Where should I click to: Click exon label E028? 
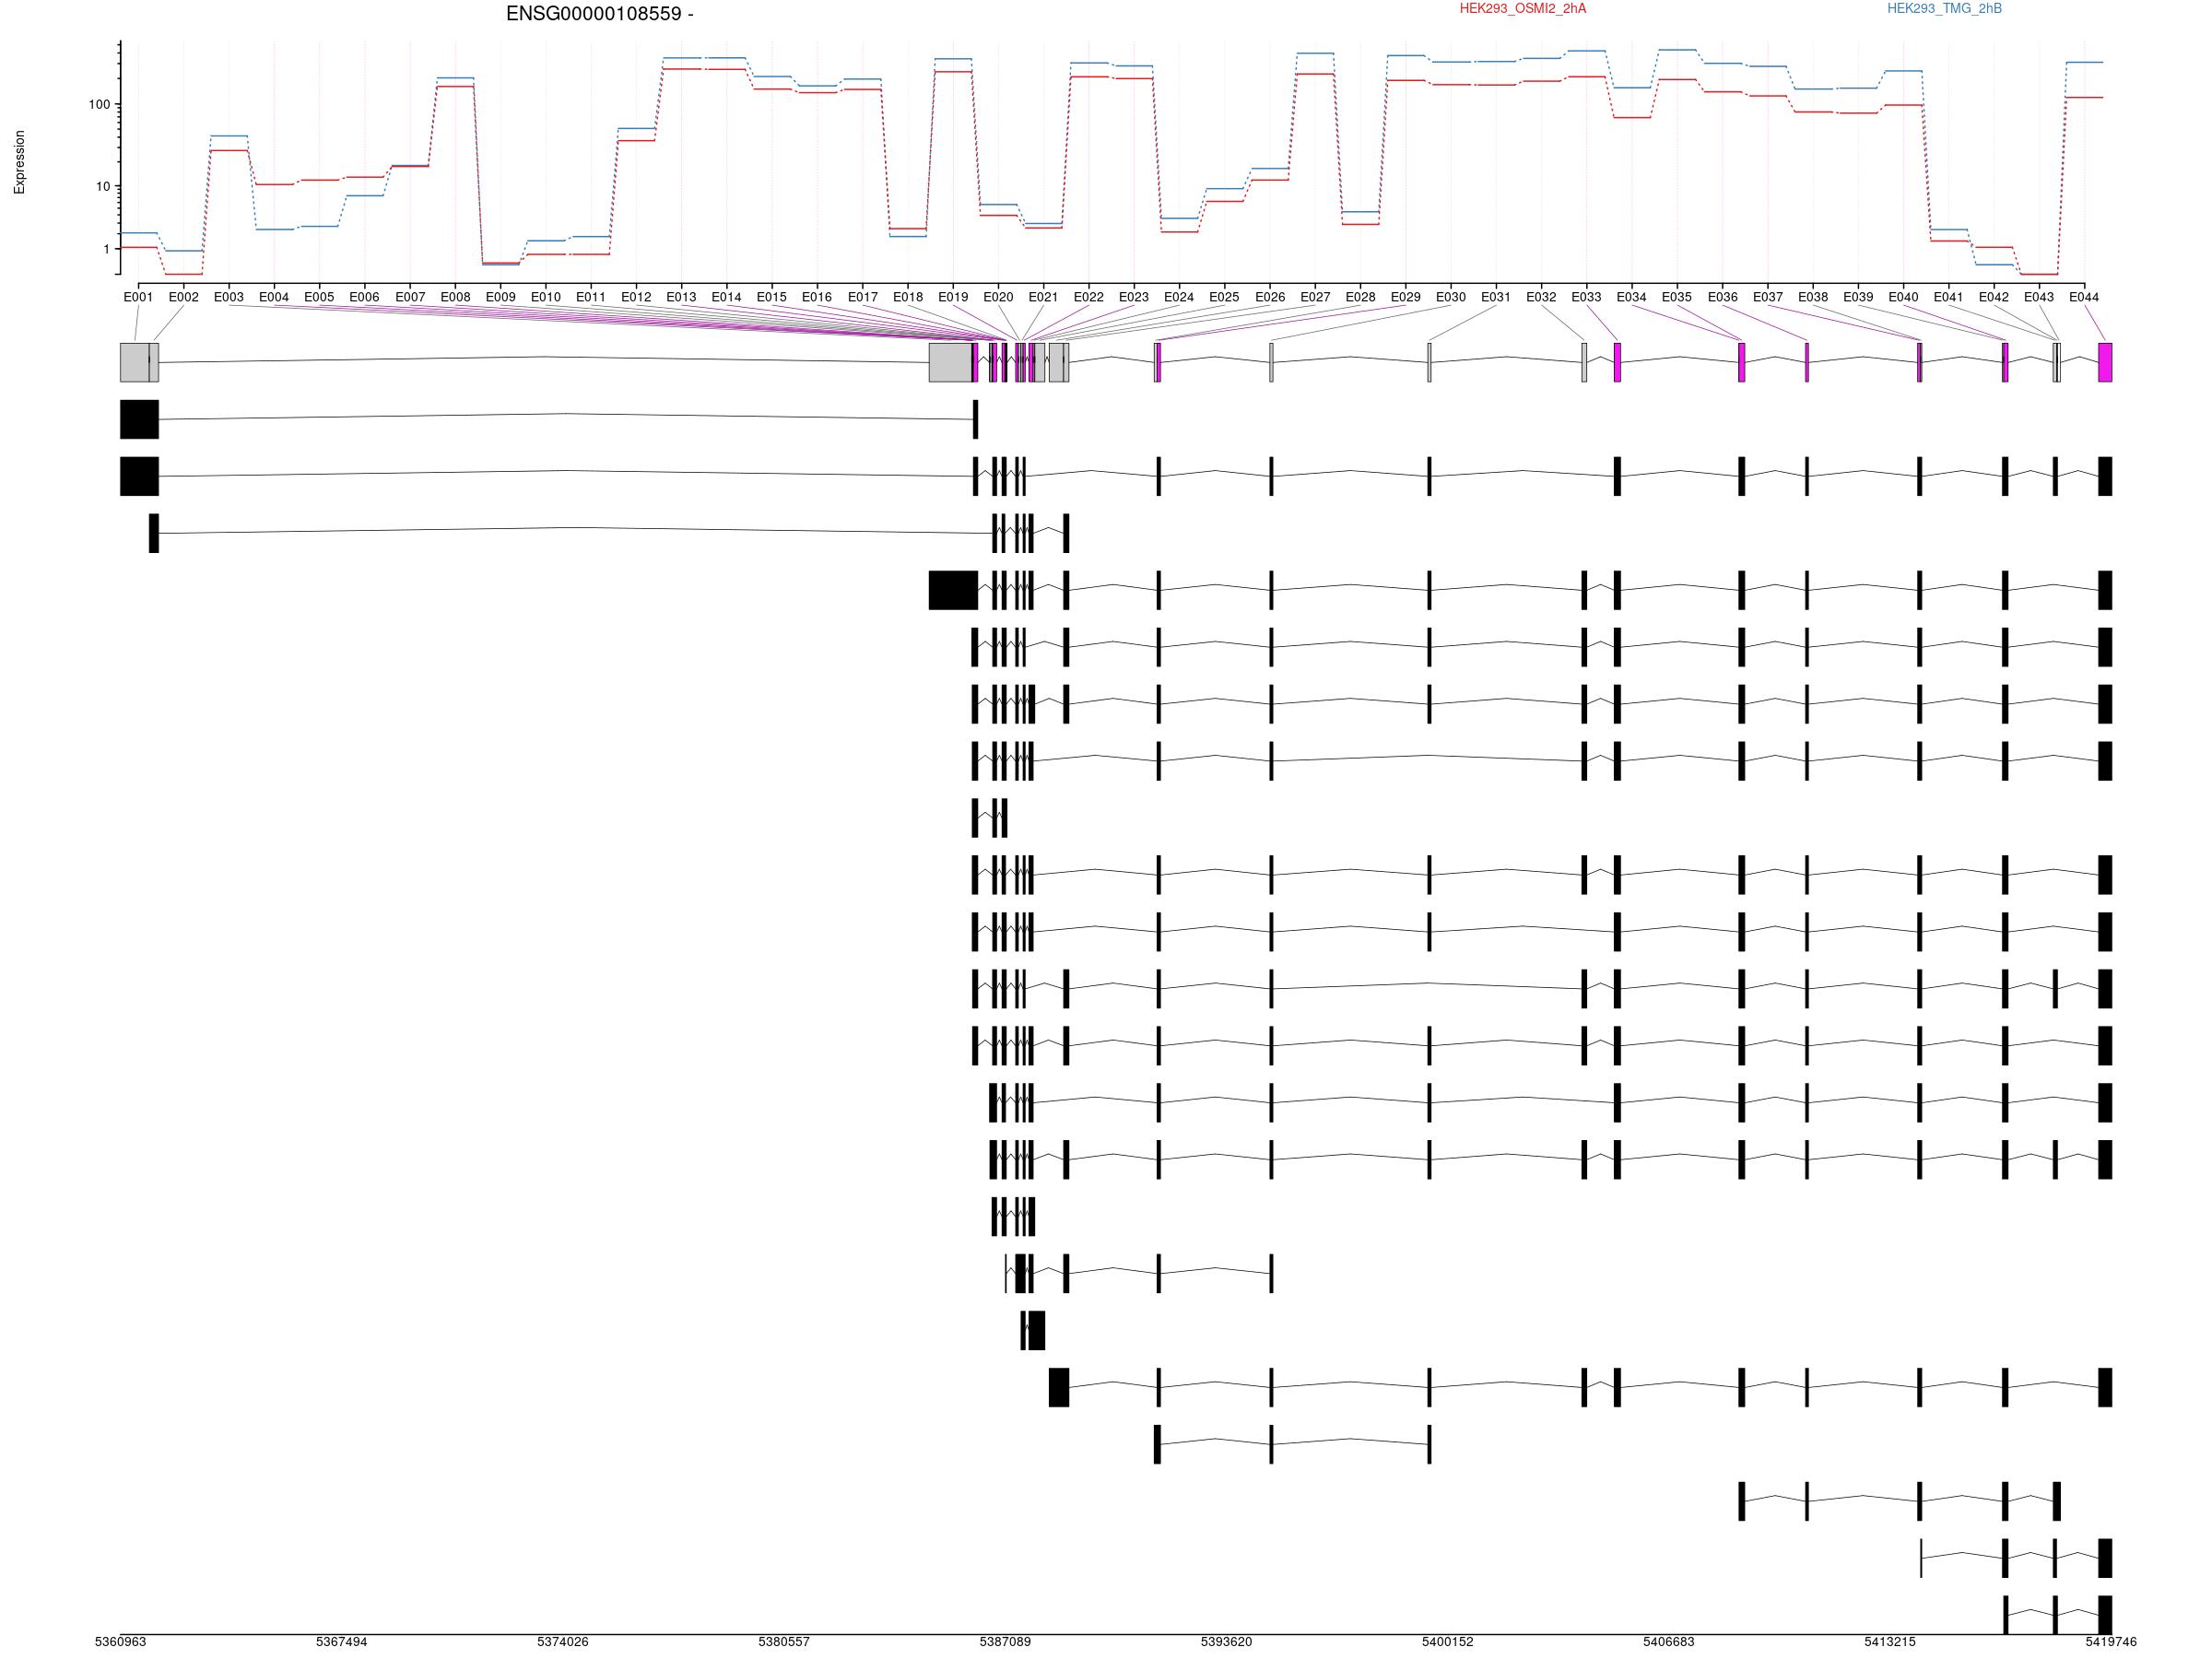[1360, 297]
